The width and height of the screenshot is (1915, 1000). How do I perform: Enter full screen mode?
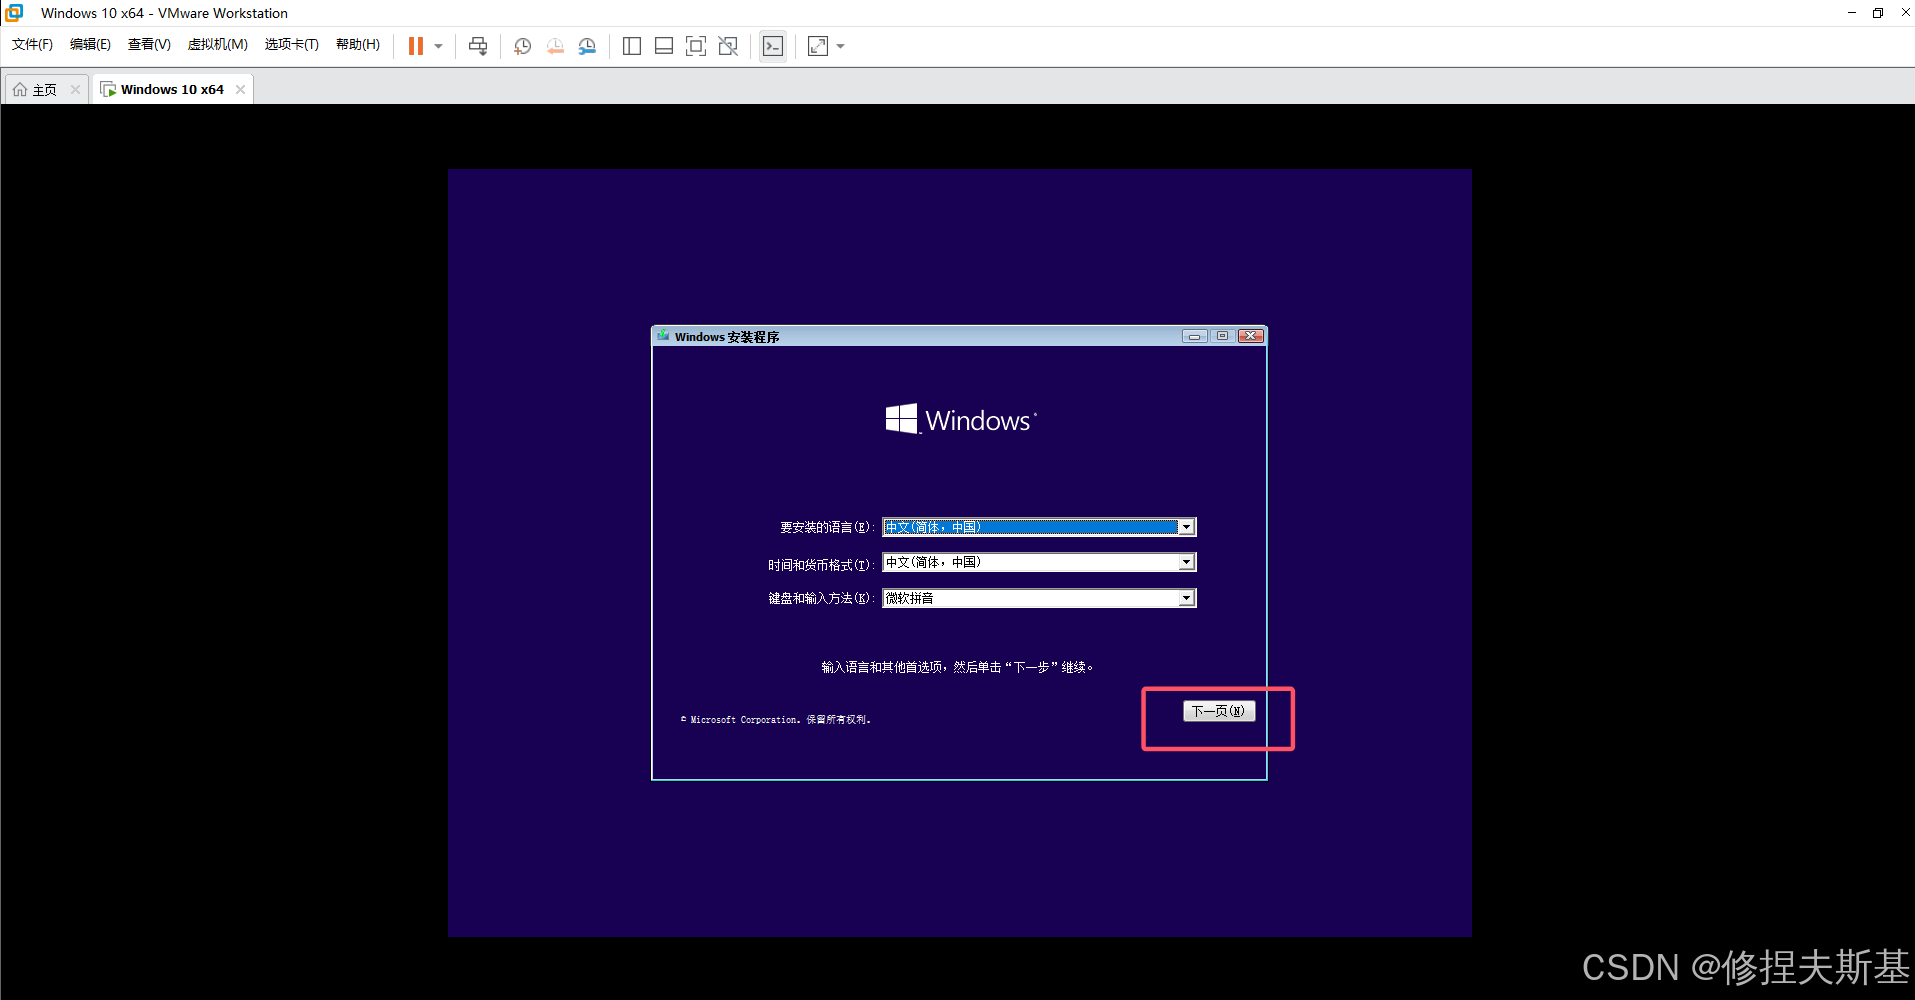[x=696, y=46]
